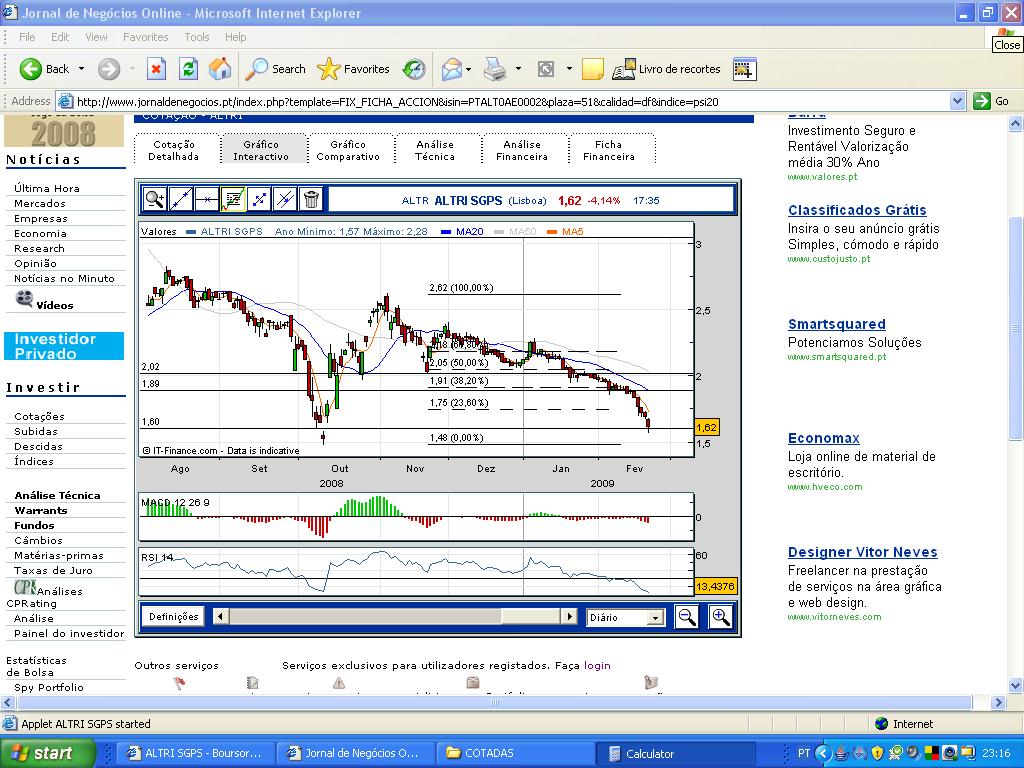Open the Print button dropdown arrow
The height and width of the screenshot is (768, 1024).
(518, 69)
